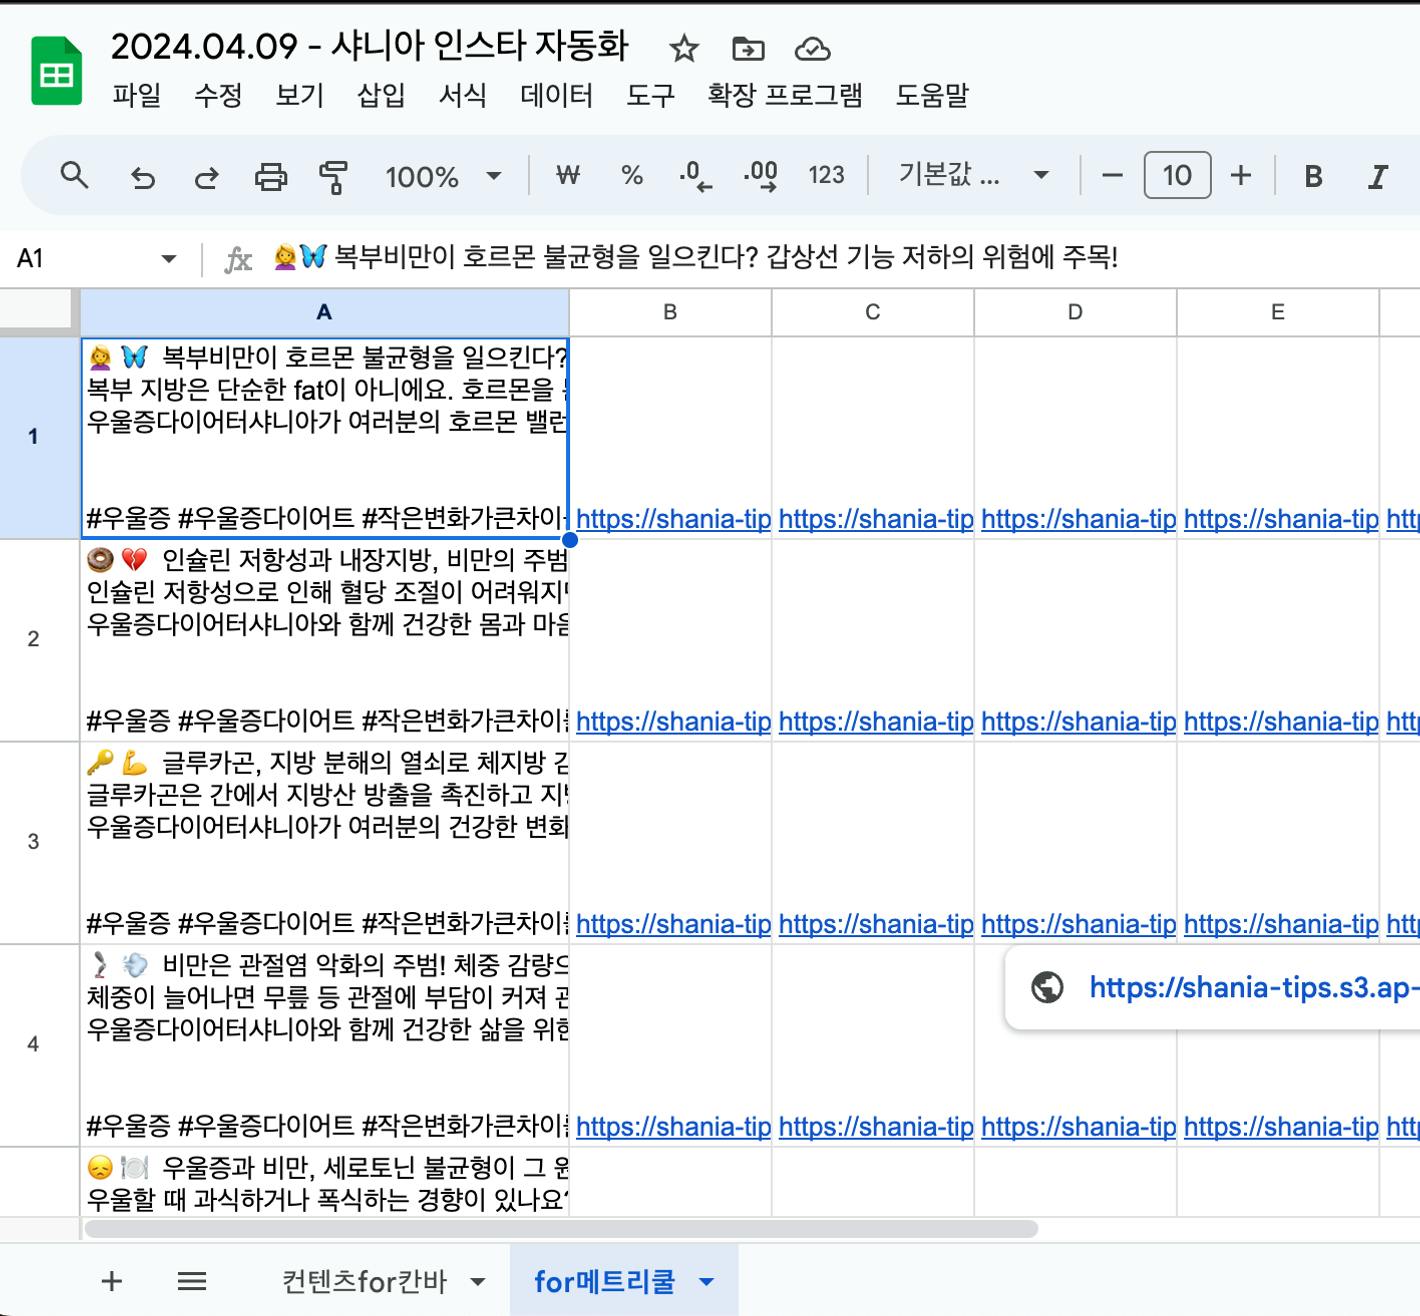This screenshot has width=1420, height=1316.
Task: Move document to folder icon
Action: tap(748, 48)
